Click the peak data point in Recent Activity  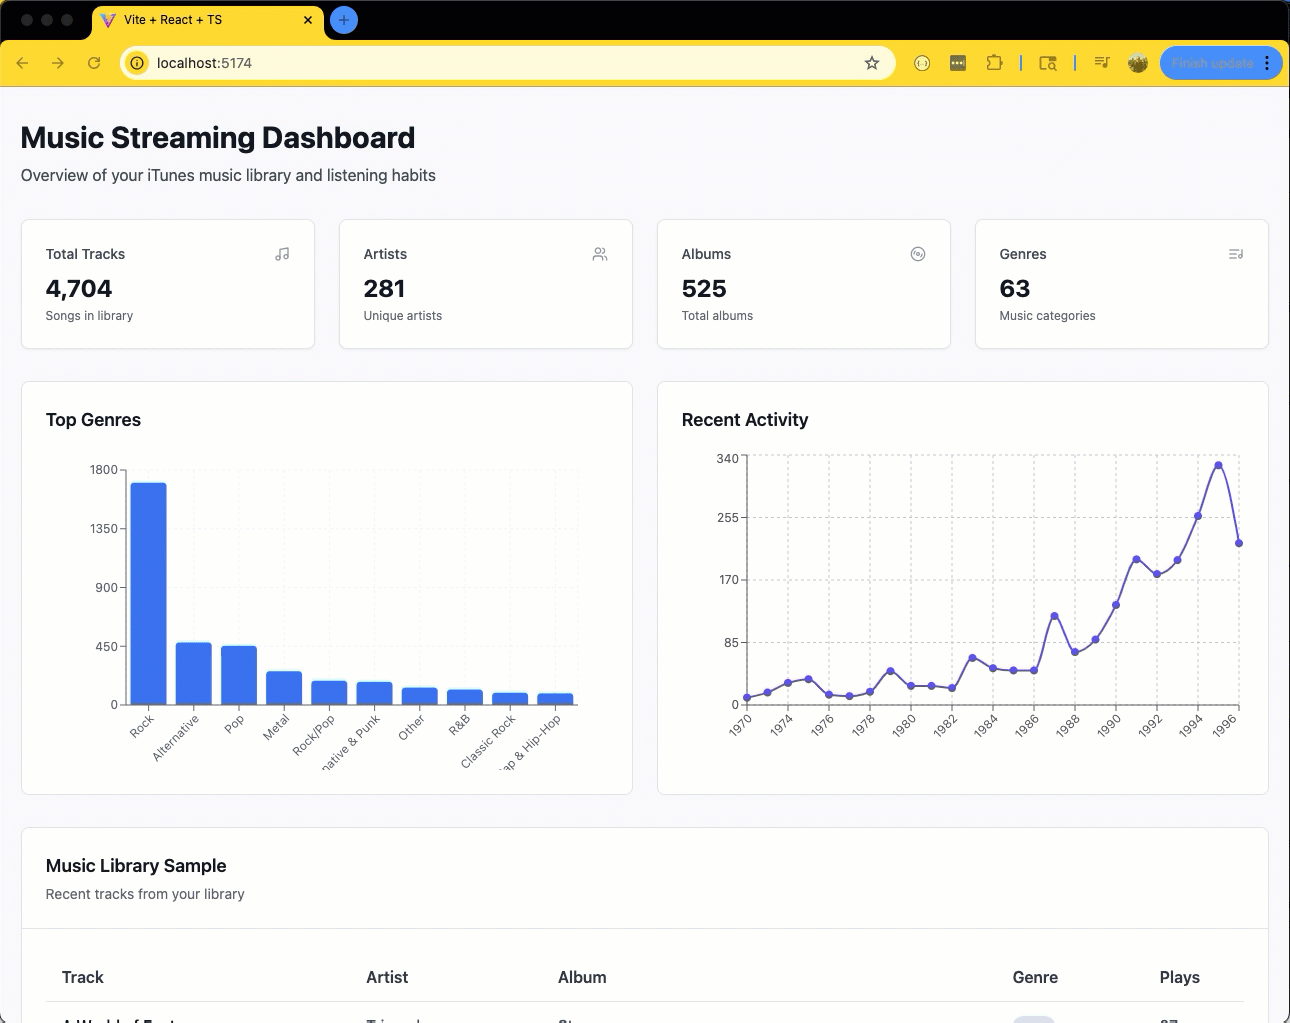1218,465
